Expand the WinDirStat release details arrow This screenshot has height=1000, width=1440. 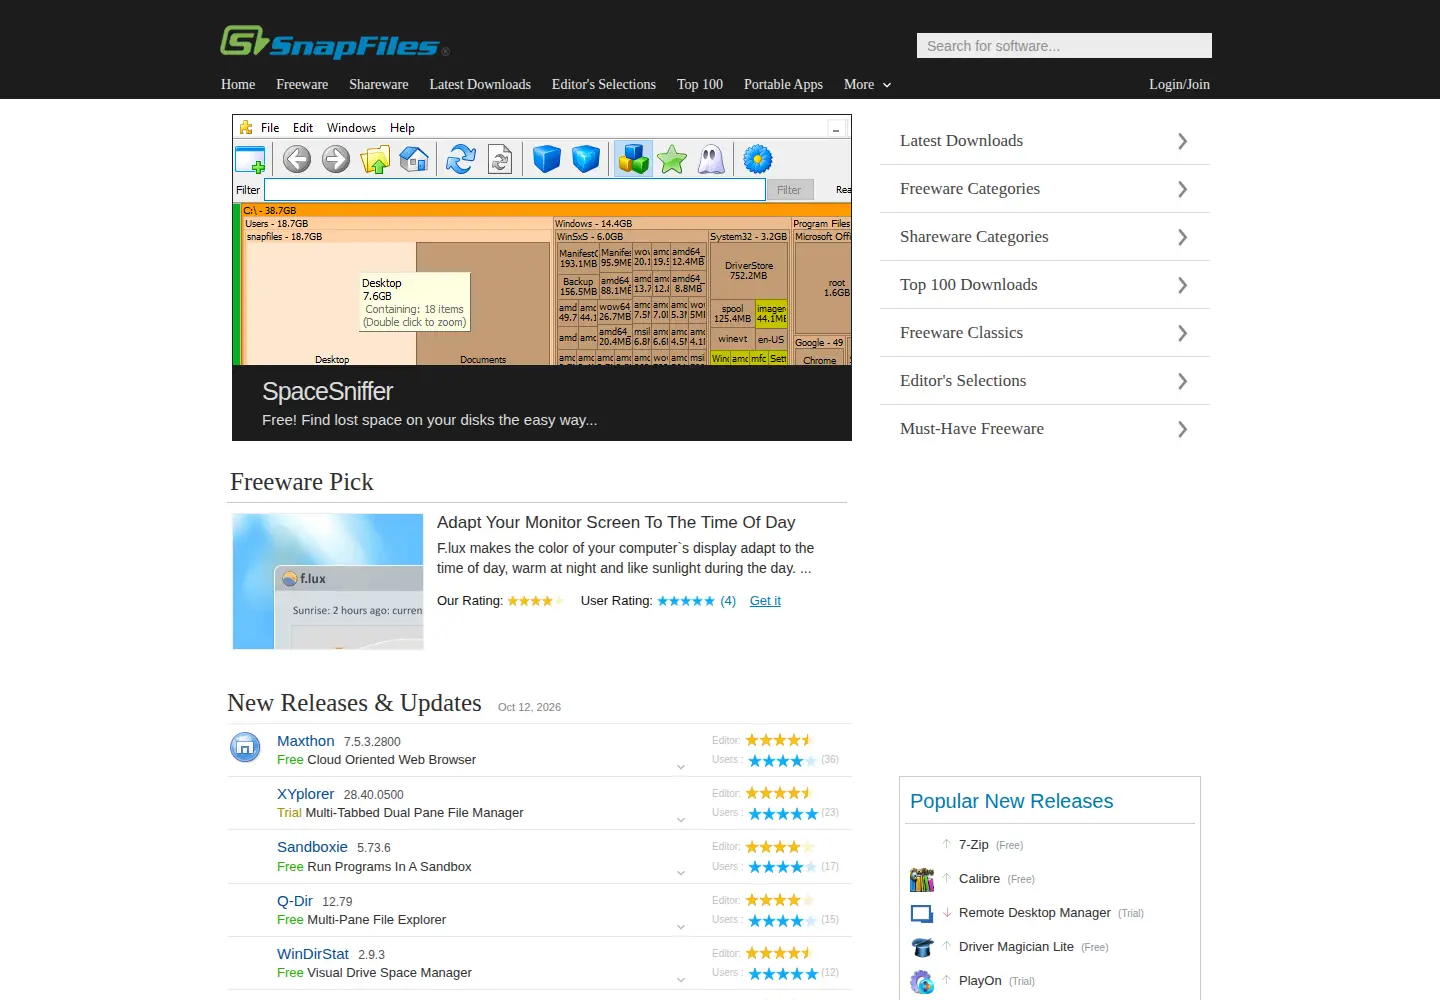coord(681,980)
